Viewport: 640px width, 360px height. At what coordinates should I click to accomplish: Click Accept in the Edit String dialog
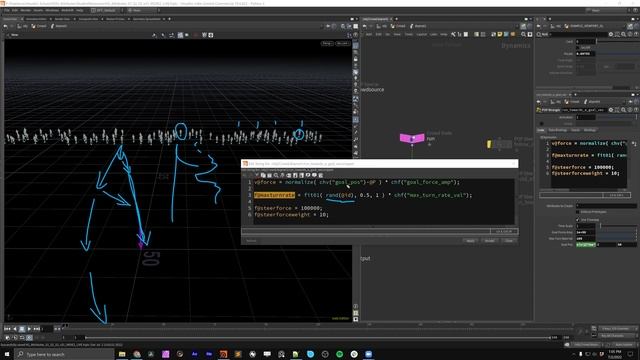click(489, 241)
